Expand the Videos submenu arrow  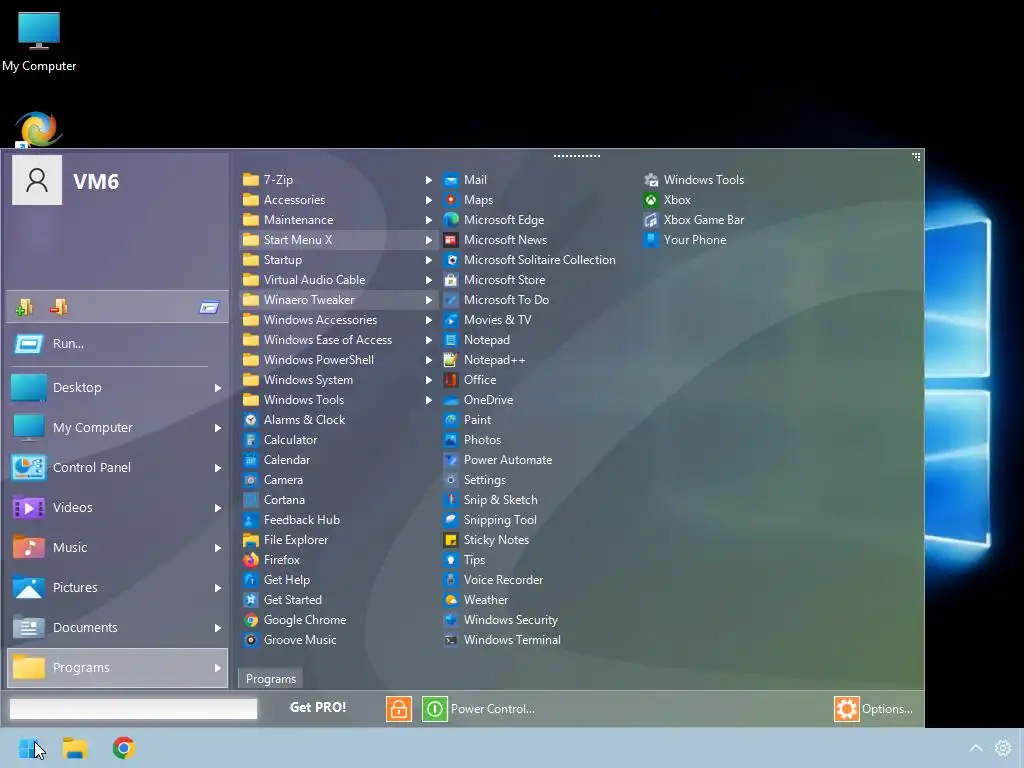tap(218, 508)
